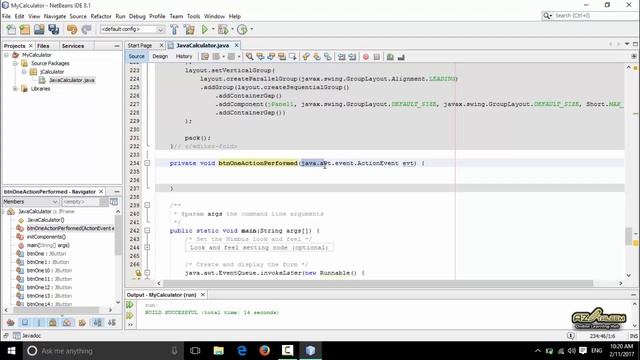Toggle Show Inherited Members in Navigator

[11, 322]
